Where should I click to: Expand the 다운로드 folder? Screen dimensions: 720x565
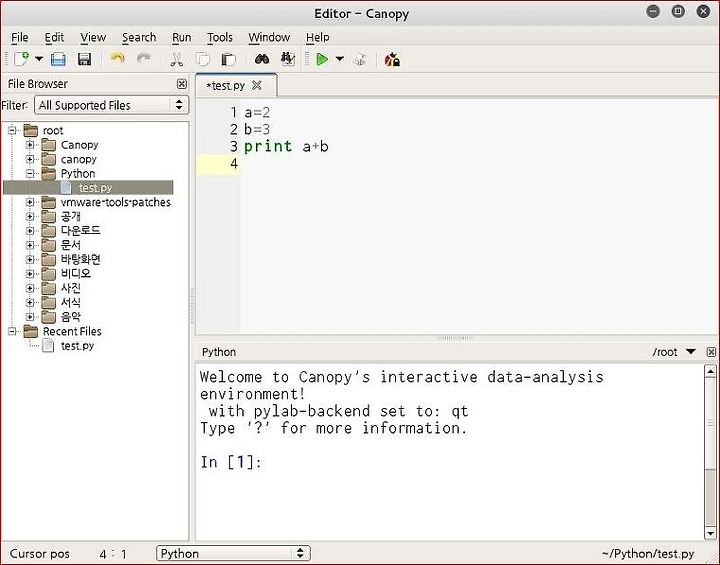pos(30,231)
